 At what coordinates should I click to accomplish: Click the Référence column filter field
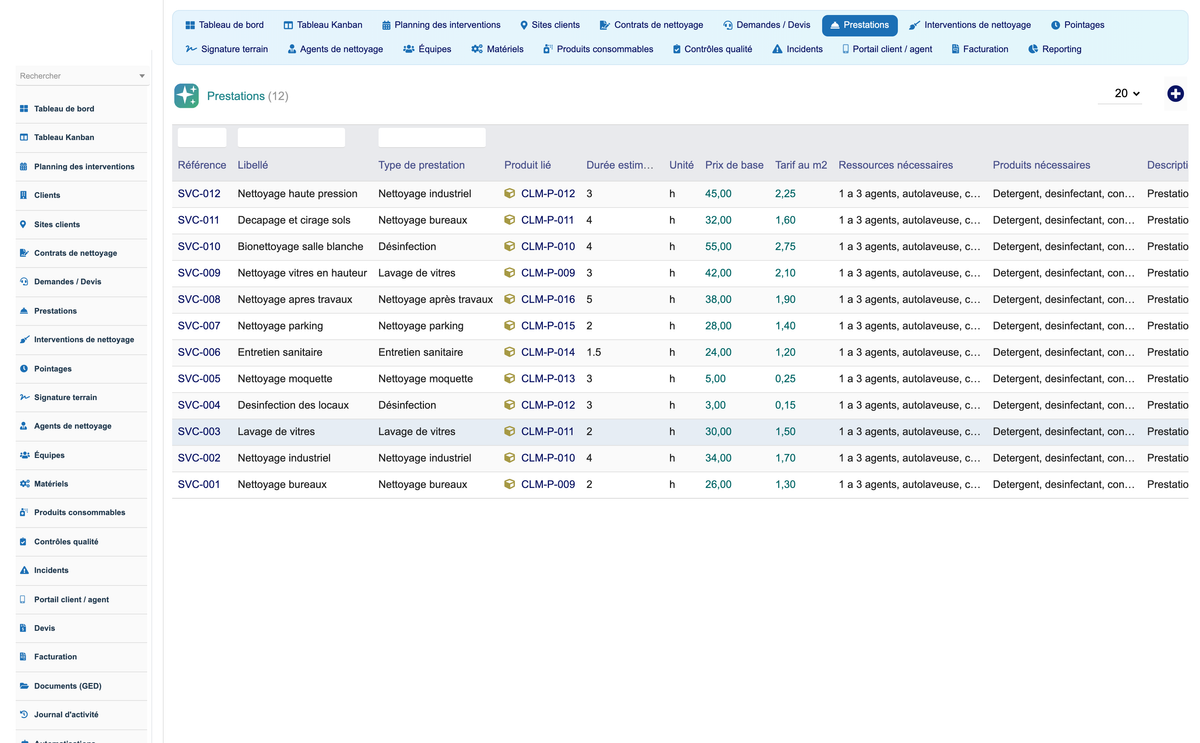coord(202,137)
